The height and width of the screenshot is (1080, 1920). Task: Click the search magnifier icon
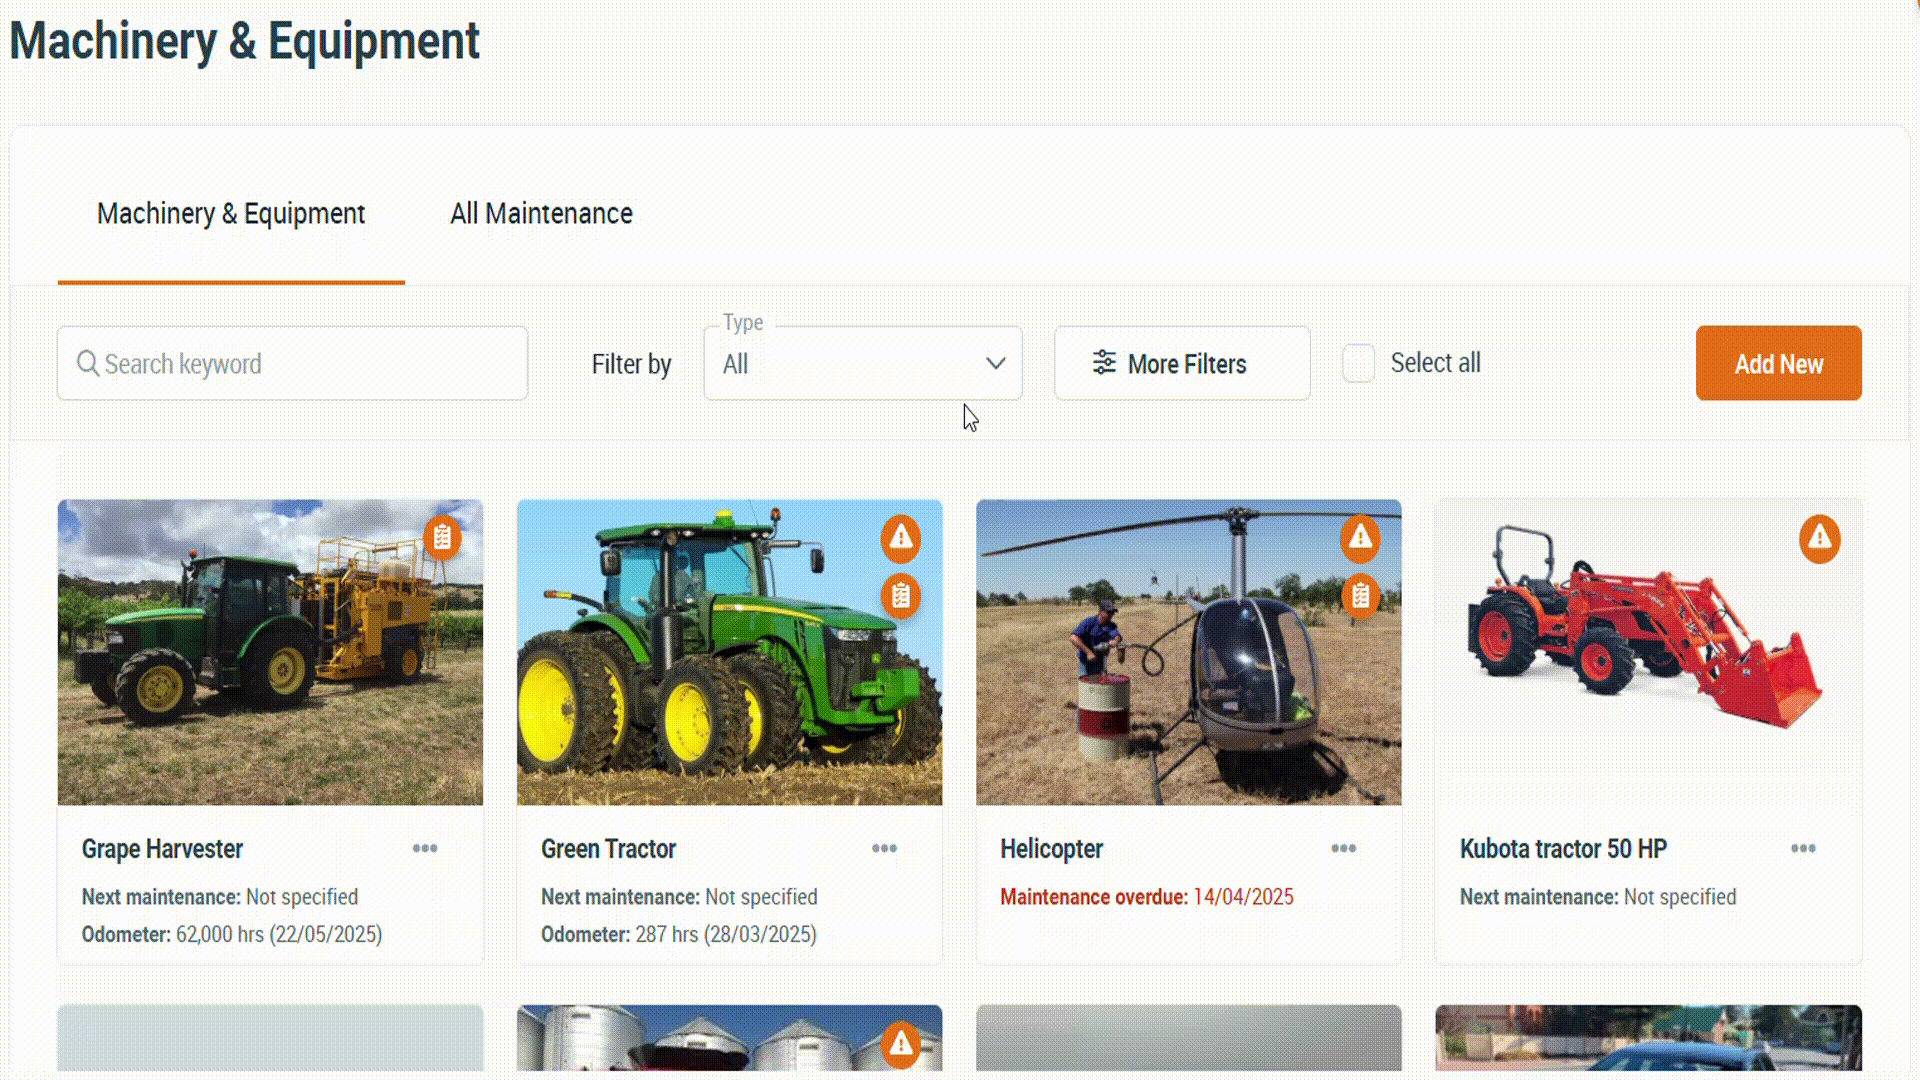(x=88, y=364)
